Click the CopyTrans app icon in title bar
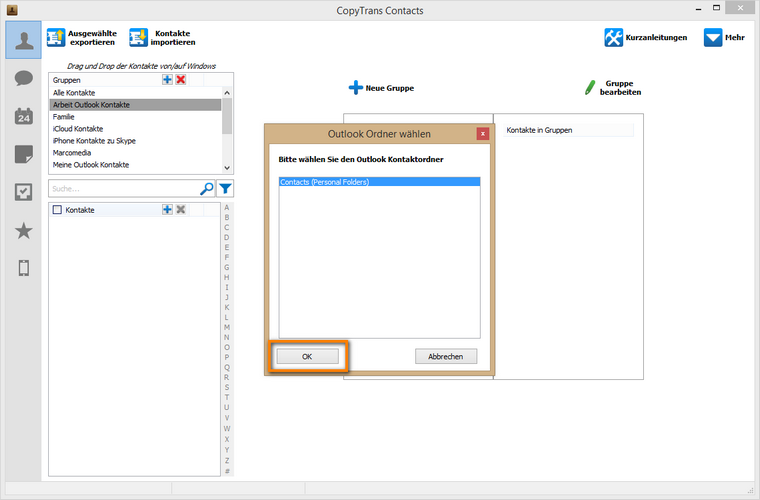This screenshot has width=760, height=500. [x=12, y=10]
